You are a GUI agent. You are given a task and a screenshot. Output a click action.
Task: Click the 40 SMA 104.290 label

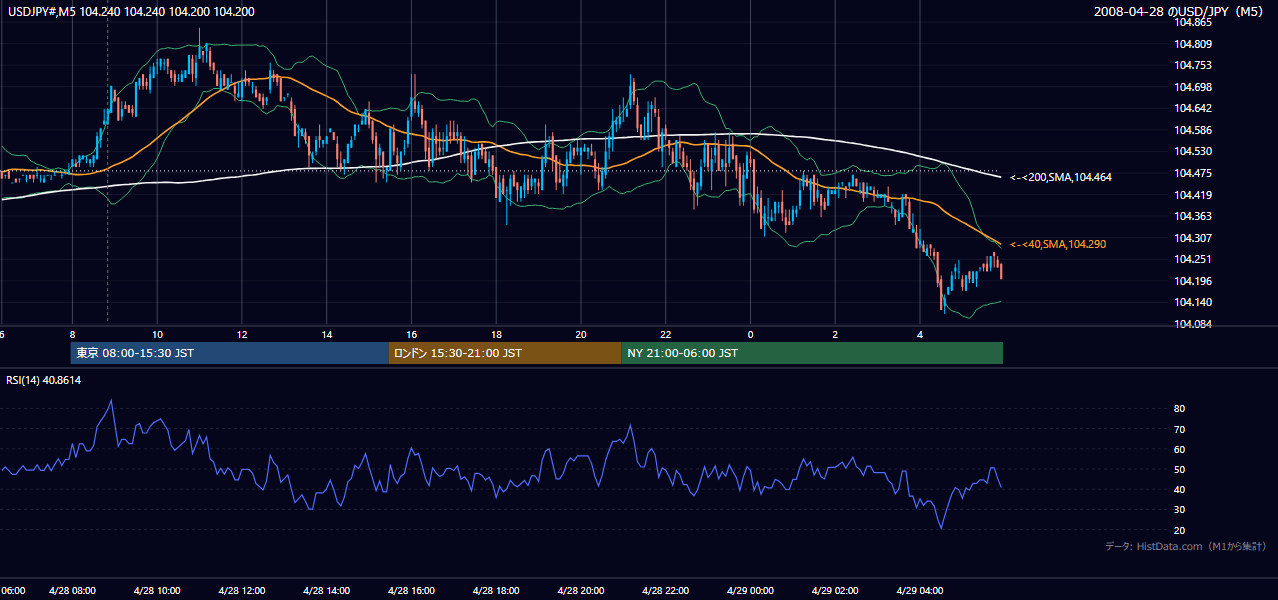[x=1058, y=244]
